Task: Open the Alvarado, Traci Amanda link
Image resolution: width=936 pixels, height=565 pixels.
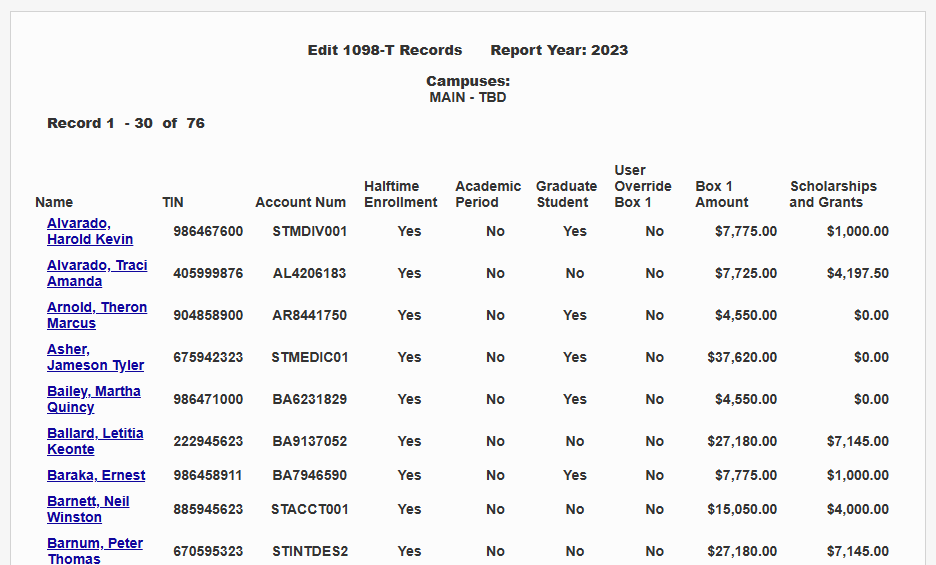Action: [96, 273]
